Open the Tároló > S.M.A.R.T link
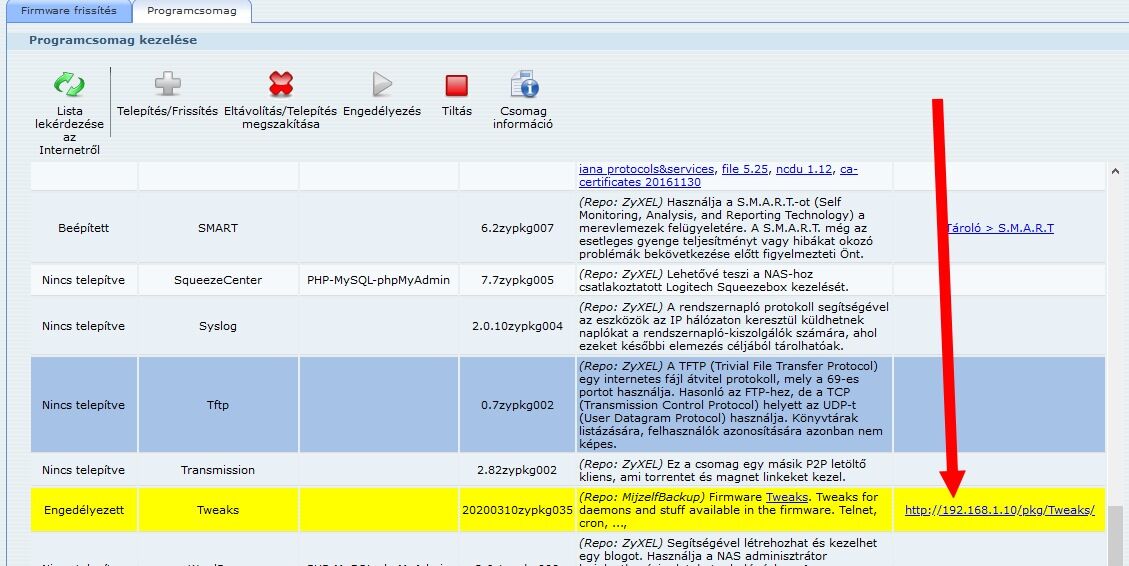 click(x=999, y=228)
